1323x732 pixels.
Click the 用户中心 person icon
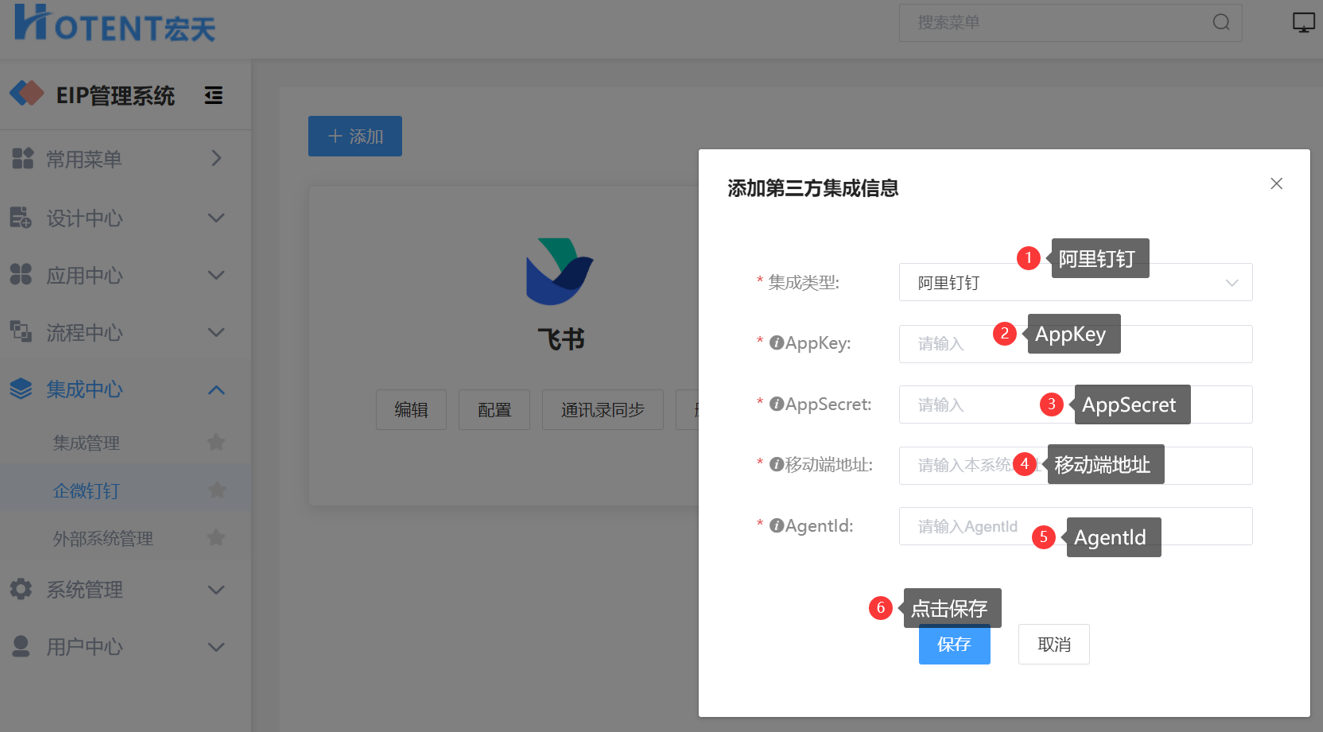[21, 647]
